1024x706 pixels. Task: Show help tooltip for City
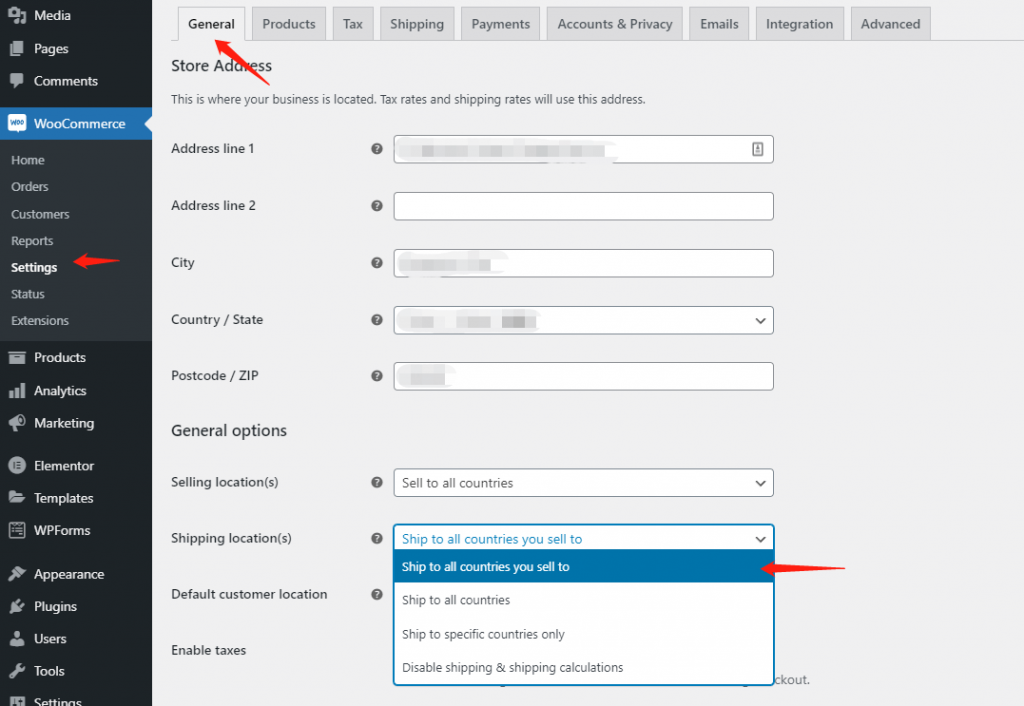377,263
